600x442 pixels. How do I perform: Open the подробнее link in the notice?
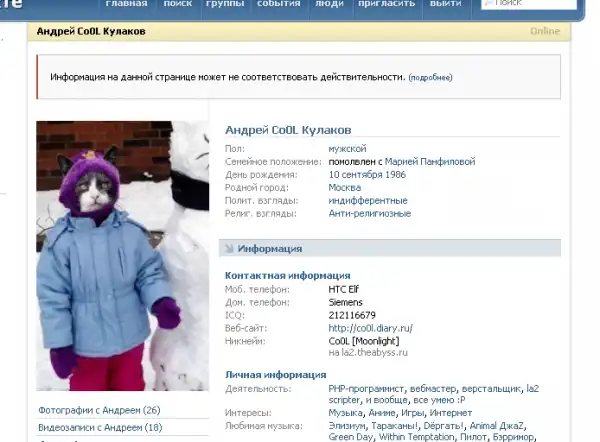[x=430, y=77]
